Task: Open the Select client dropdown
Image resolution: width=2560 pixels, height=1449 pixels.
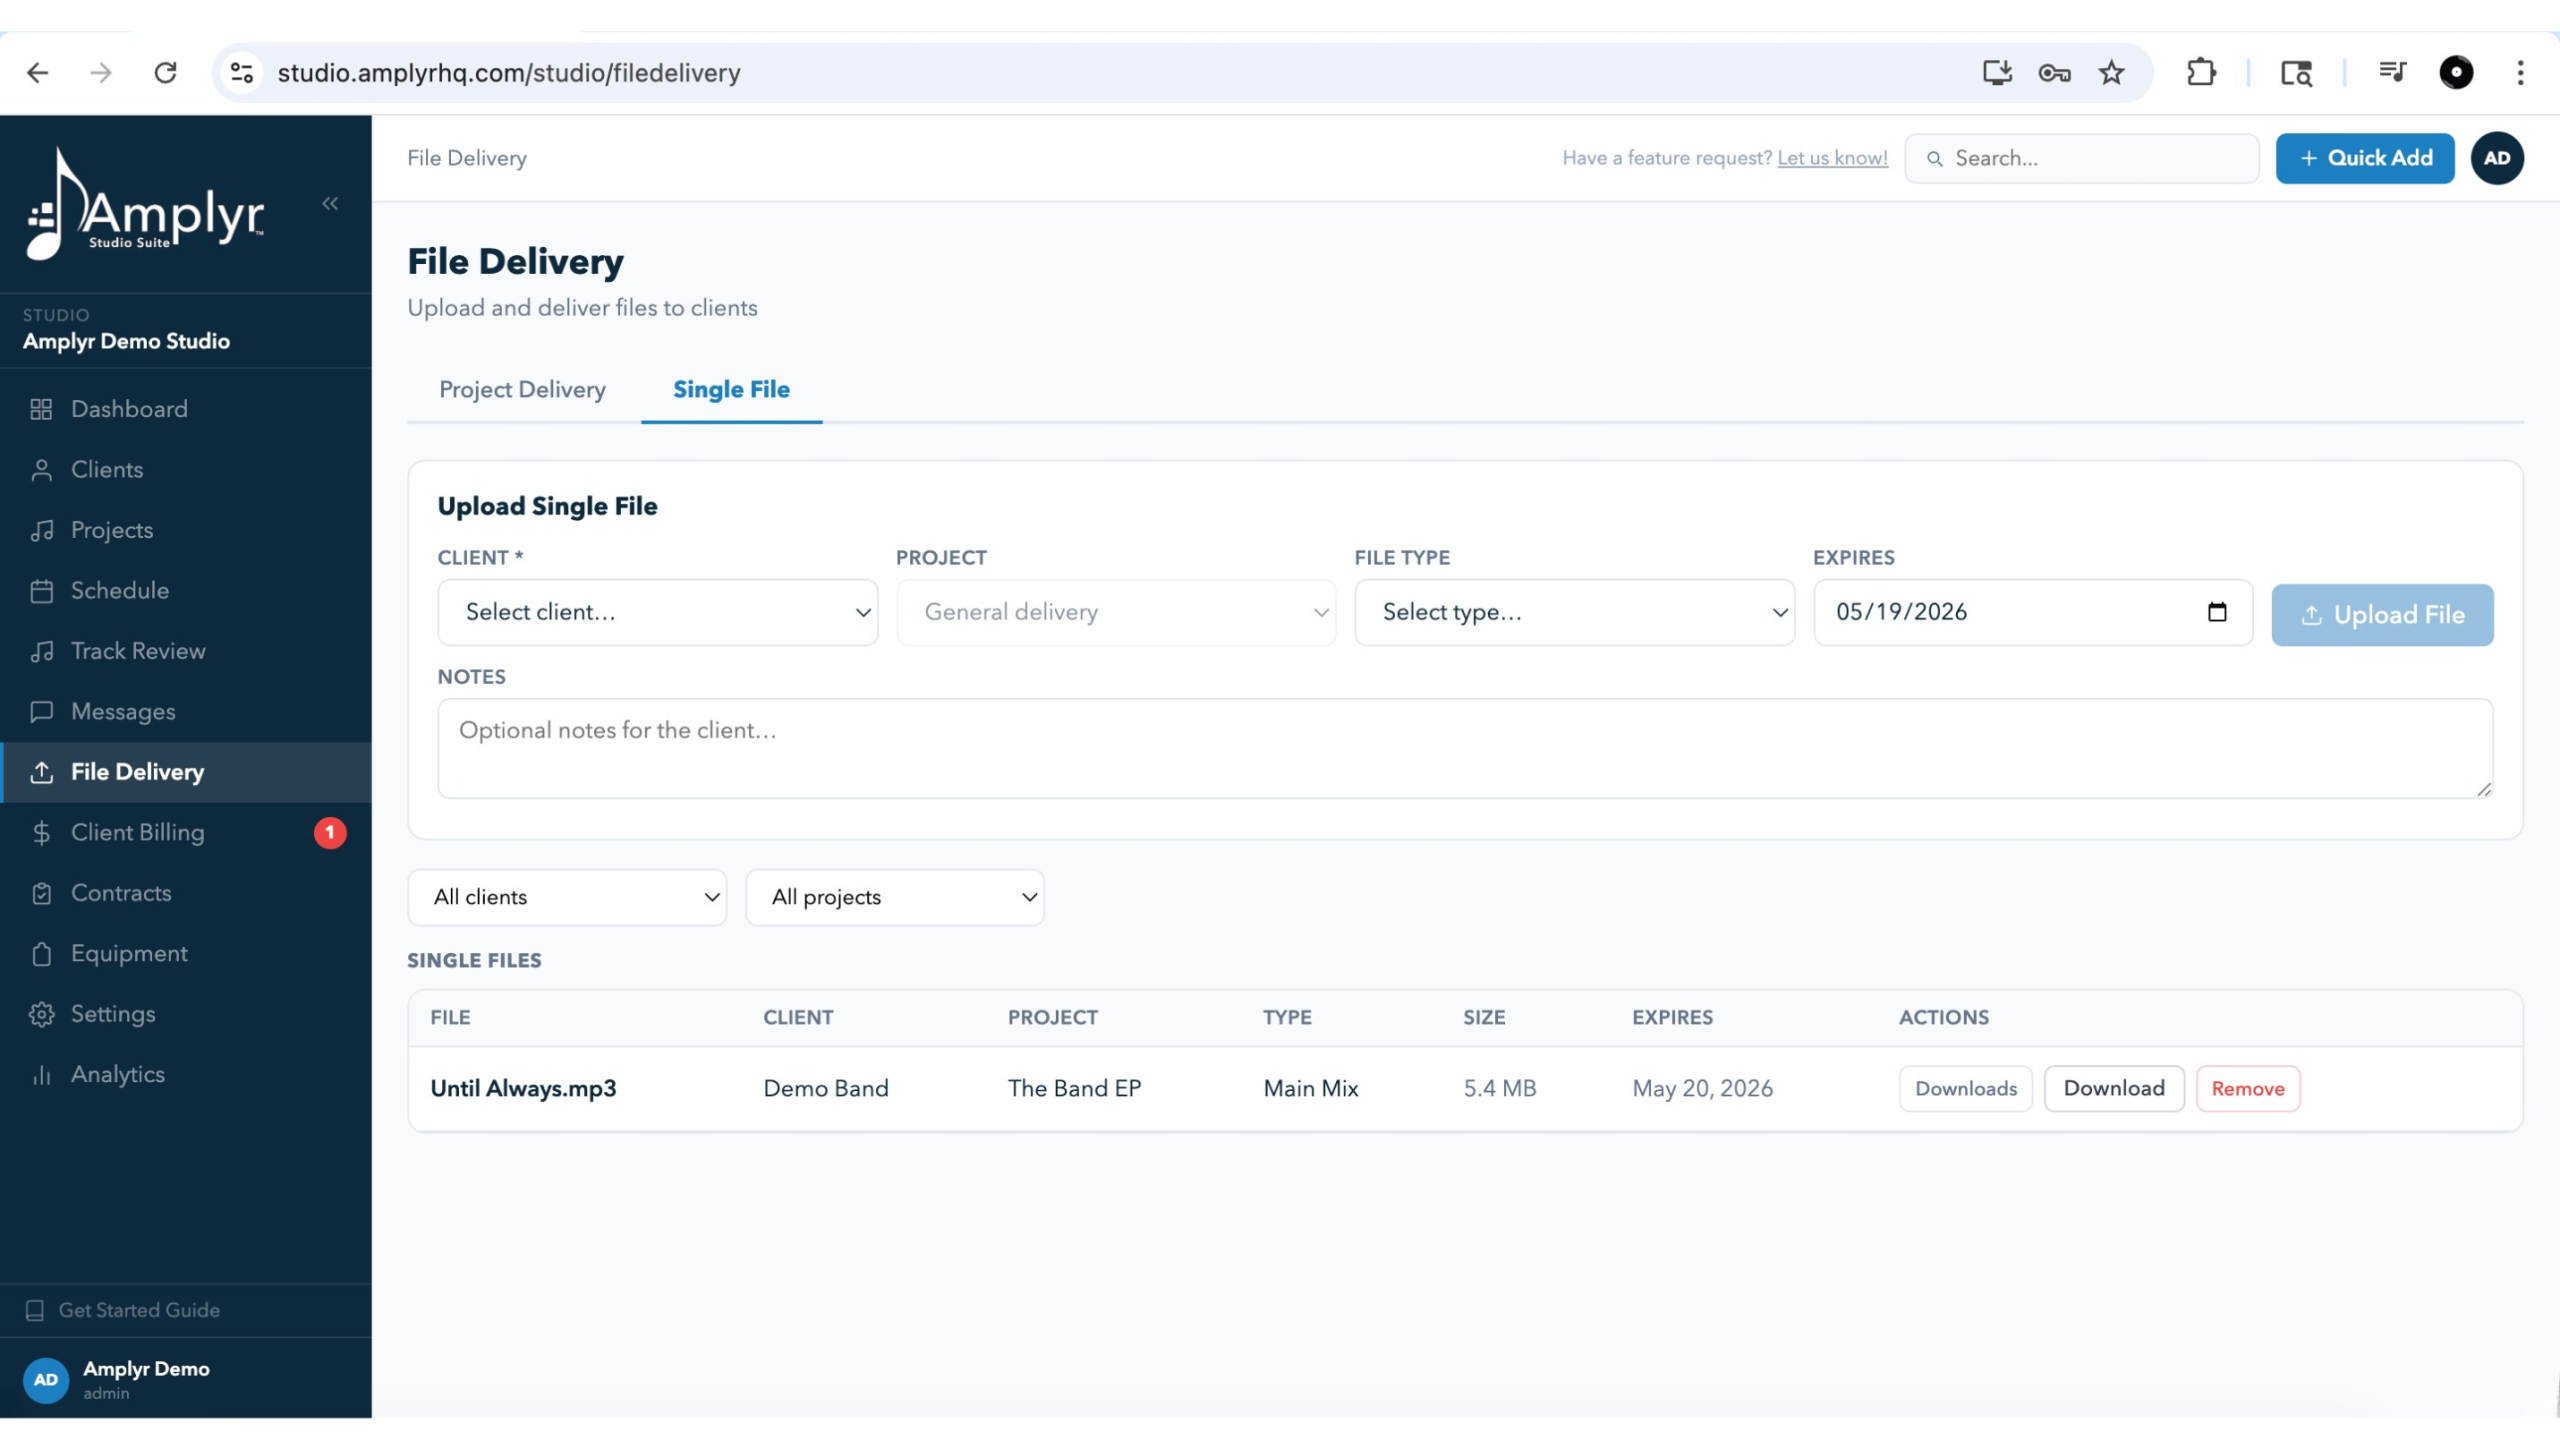Action: click(x=657, y=611)
